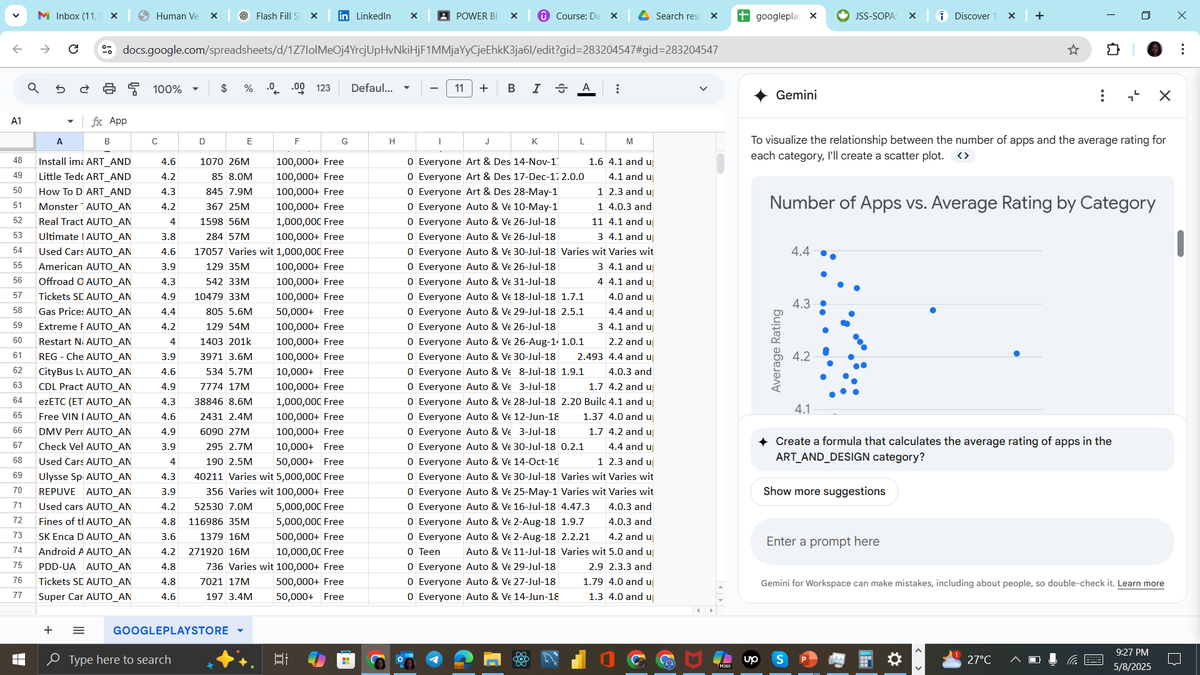Show the code for the scatter plot
This screenshot has height=675, width=1200.
tap(962, 156)
